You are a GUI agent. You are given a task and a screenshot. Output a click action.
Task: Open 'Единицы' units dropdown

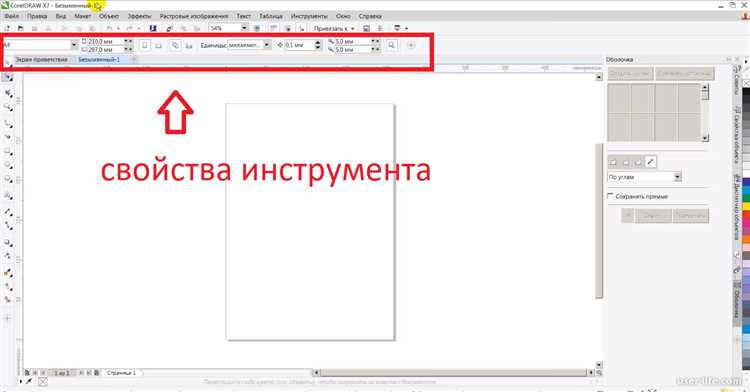coord(267,45)
